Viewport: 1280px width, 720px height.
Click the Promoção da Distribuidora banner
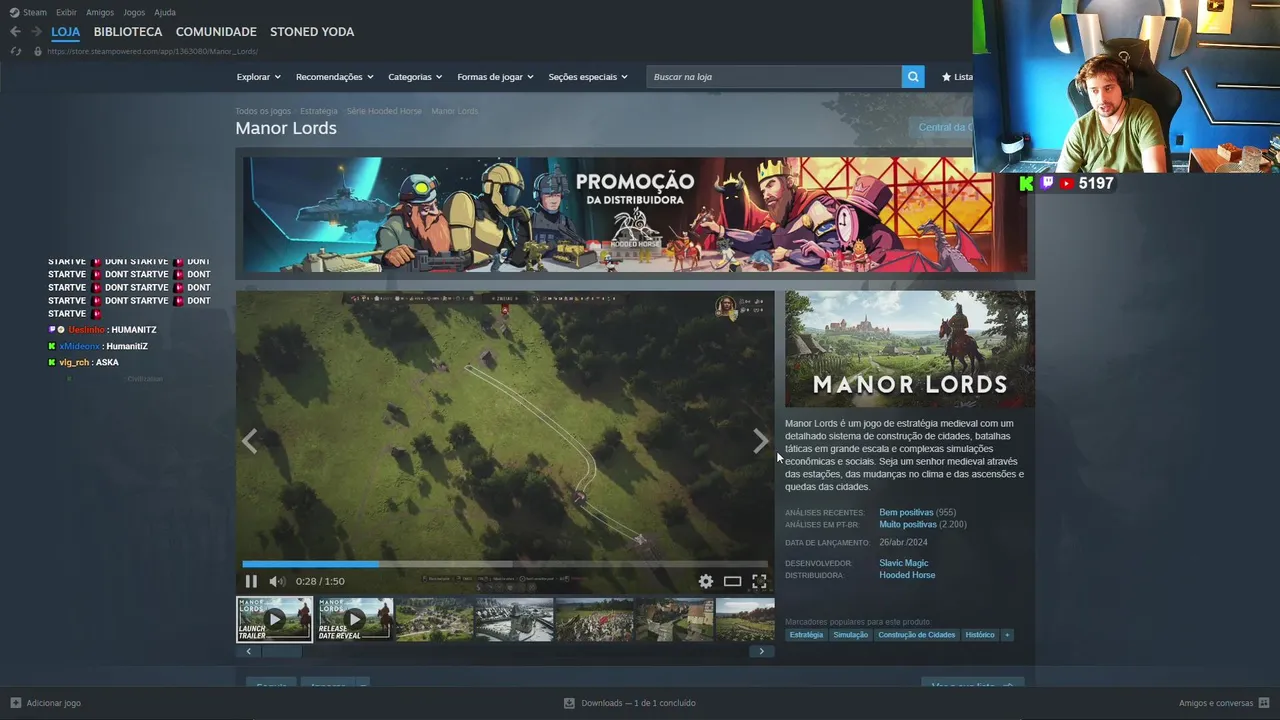click(635, 214)
